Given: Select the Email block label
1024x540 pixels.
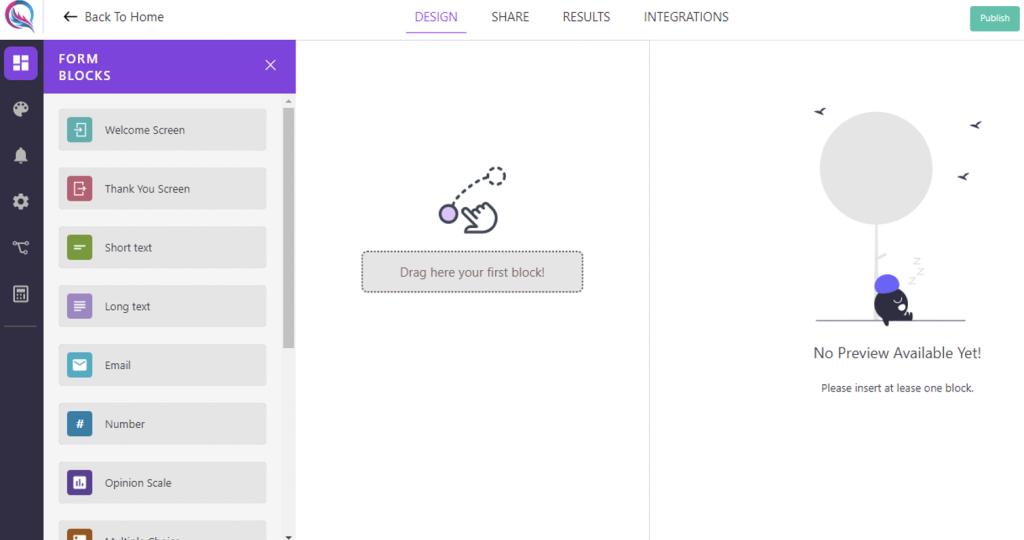Looking at the screenshot, I should coord(118,365).
